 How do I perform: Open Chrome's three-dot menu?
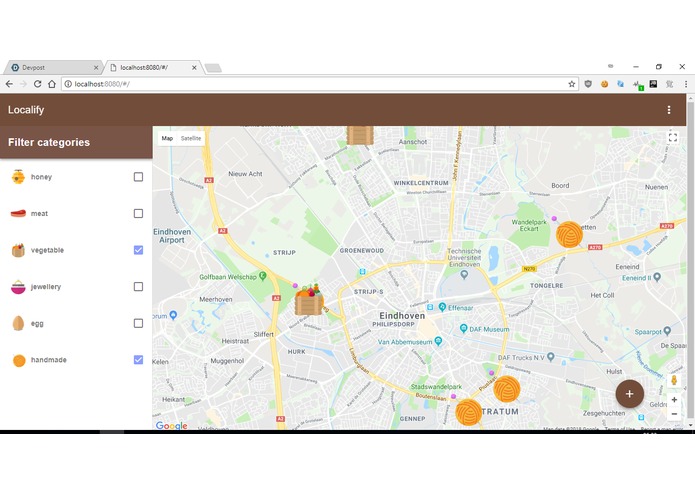click(685, 84)
